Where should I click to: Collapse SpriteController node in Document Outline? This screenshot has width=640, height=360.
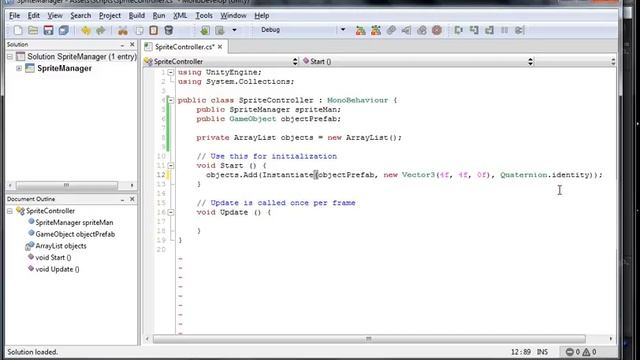[x=10, y=211]
